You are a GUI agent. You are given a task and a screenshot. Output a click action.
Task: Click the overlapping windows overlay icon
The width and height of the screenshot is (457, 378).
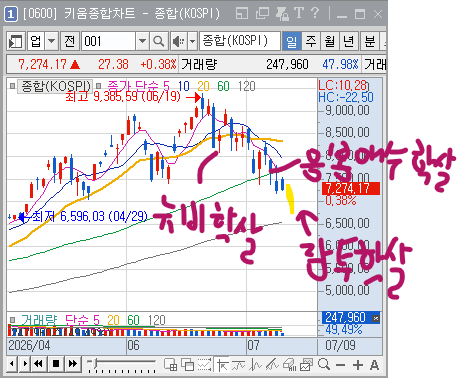pyautogui.click(x=188, y=365)
